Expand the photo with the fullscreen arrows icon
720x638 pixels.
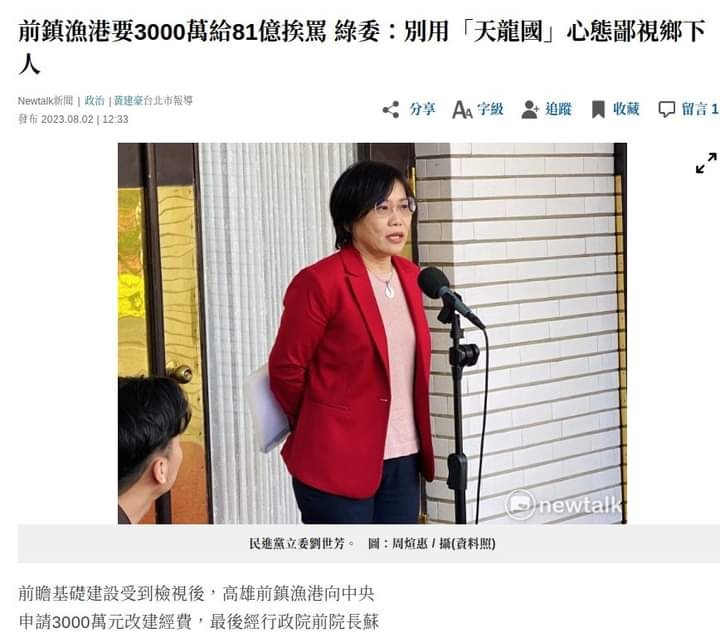(706, 163)
